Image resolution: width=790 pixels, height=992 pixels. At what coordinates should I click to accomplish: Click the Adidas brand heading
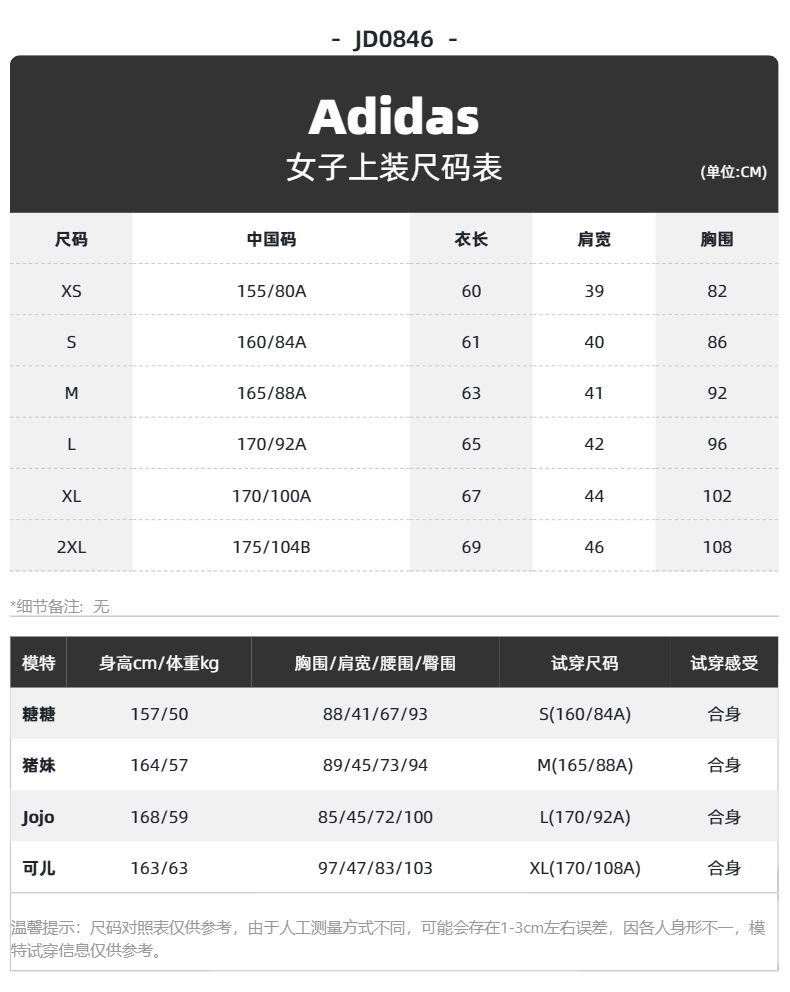(394, 117)
